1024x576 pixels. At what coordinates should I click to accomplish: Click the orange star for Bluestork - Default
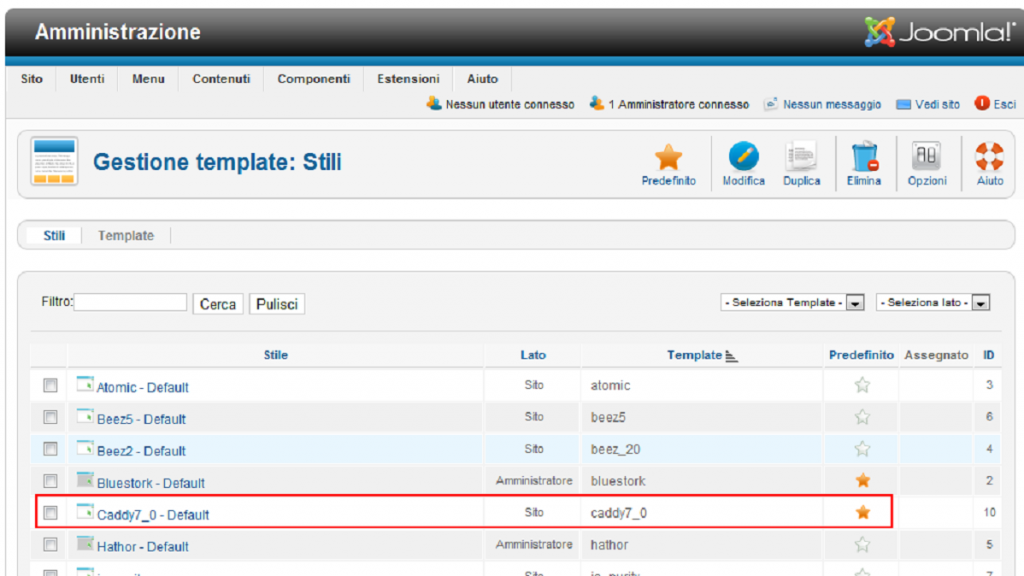click(x=862, y=481)
